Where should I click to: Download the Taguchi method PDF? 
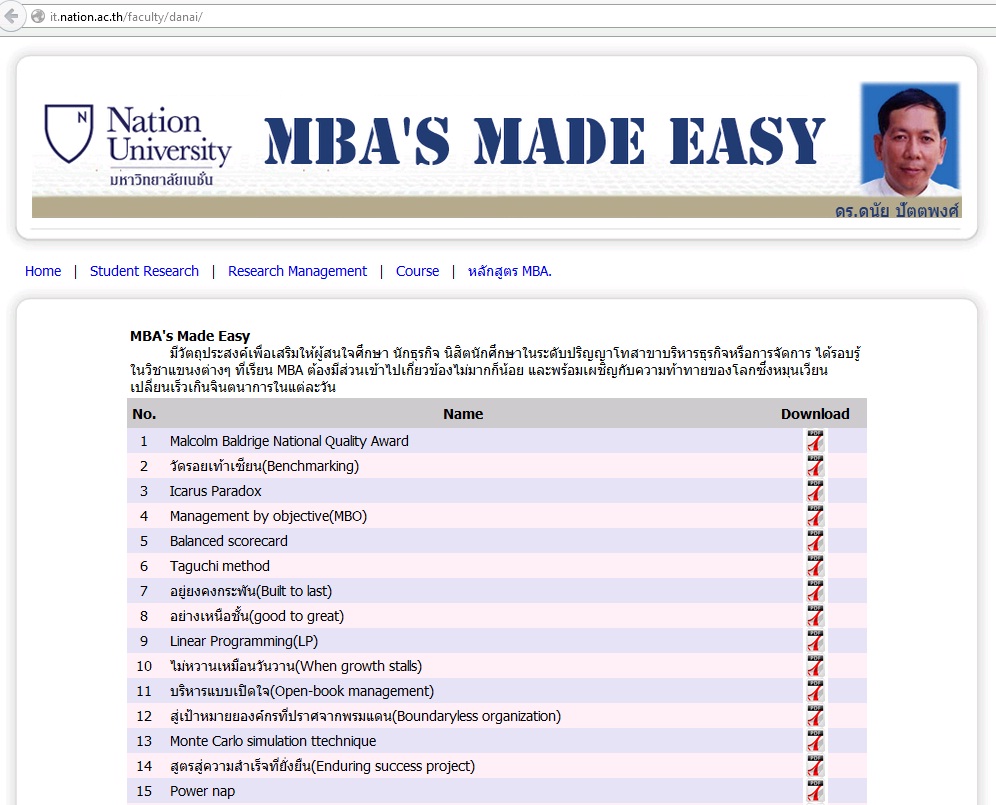(815, 566)
